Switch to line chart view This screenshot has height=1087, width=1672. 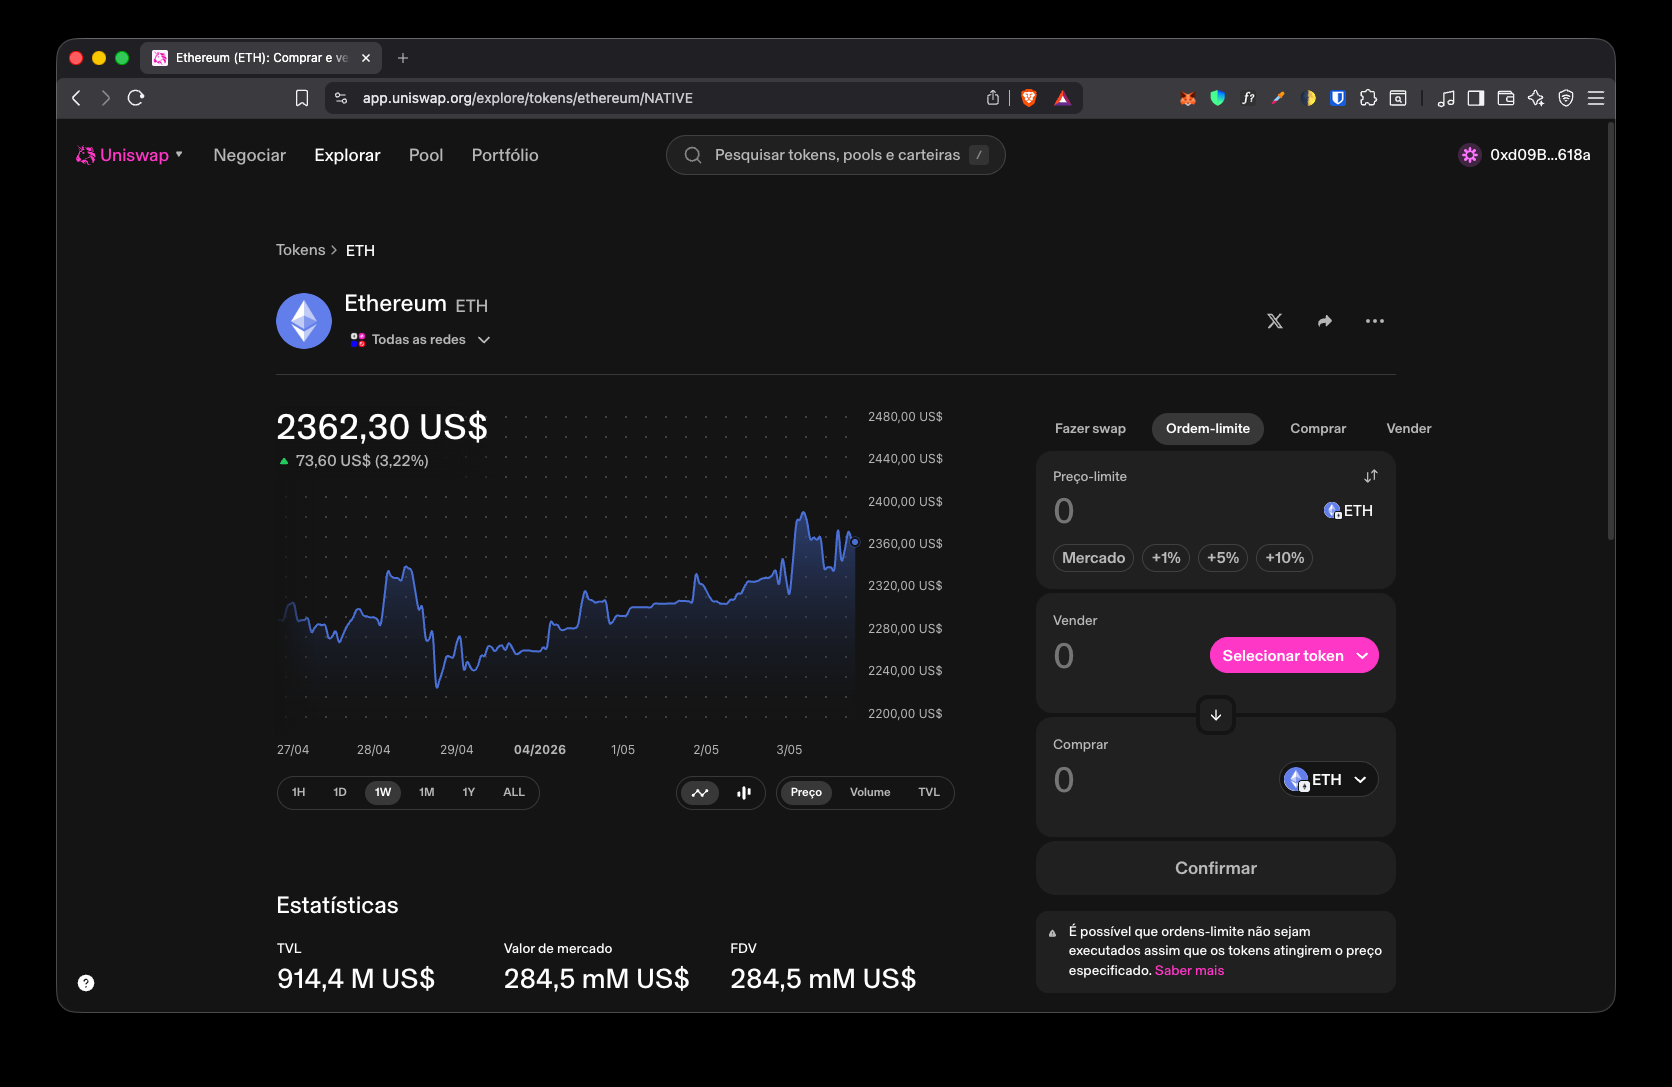700,793
